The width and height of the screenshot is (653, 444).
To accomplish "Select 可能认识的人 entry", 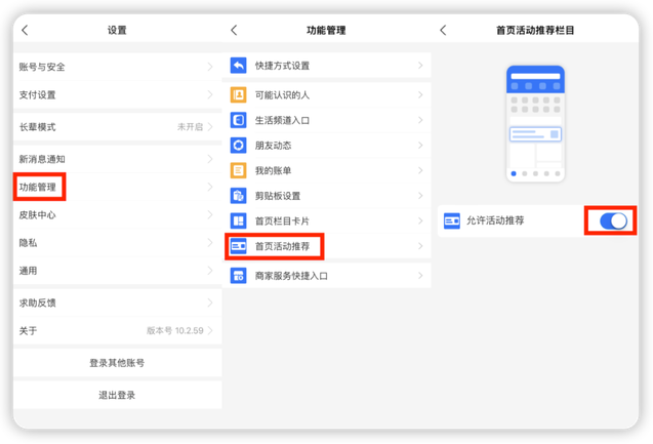I will coord(327,95).
